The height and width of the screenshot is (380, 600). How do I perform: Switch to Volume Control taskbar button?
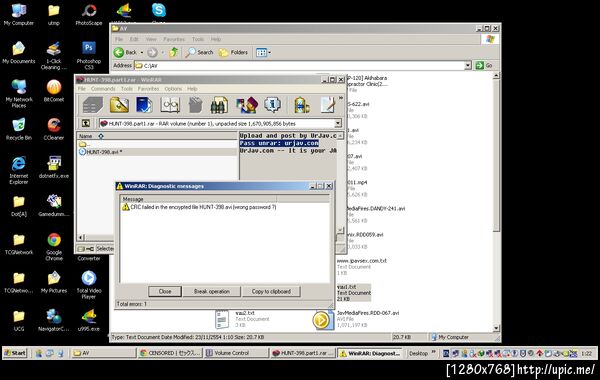[236, 353]
